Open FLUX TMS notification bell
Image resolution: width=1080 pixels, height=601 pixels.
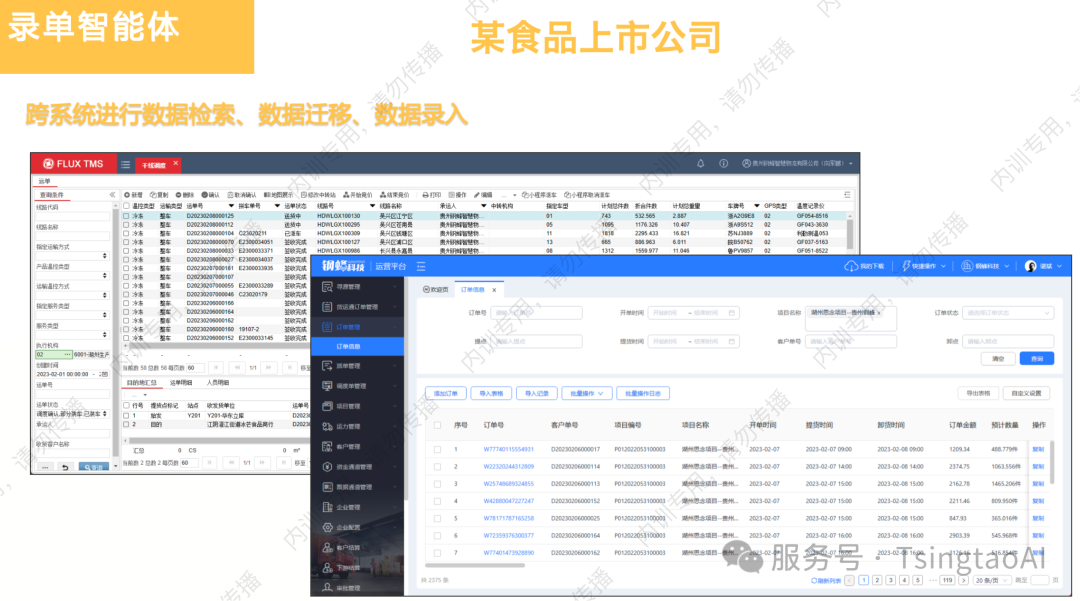coord(700,164)
